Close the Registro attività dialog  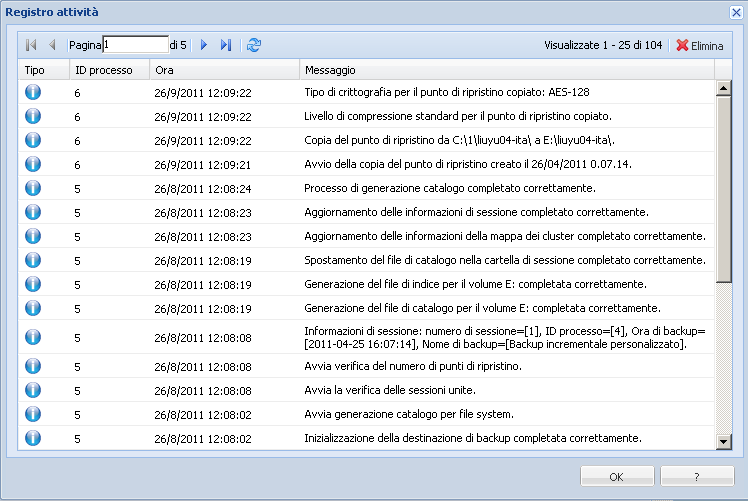pyautogui.click(x=735, y=11)
